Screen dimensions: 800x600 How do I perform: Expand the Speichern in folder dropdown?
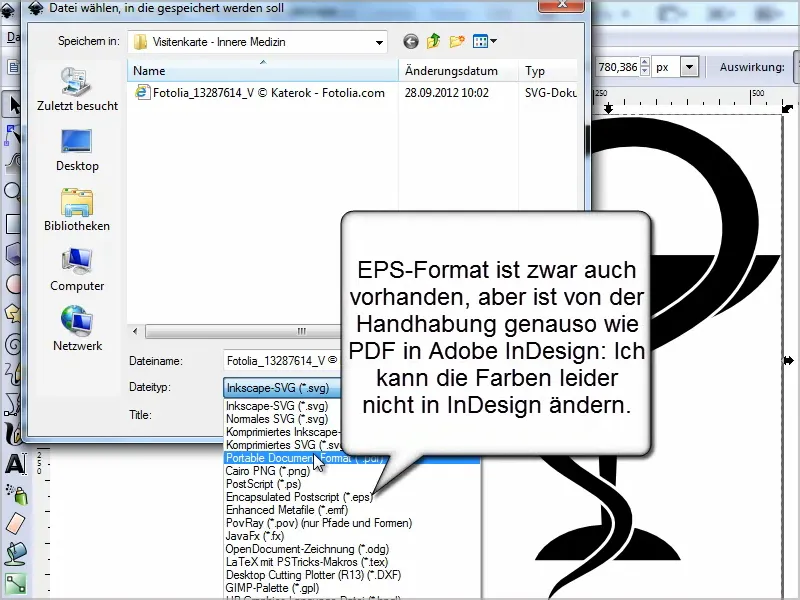point(379,42)
